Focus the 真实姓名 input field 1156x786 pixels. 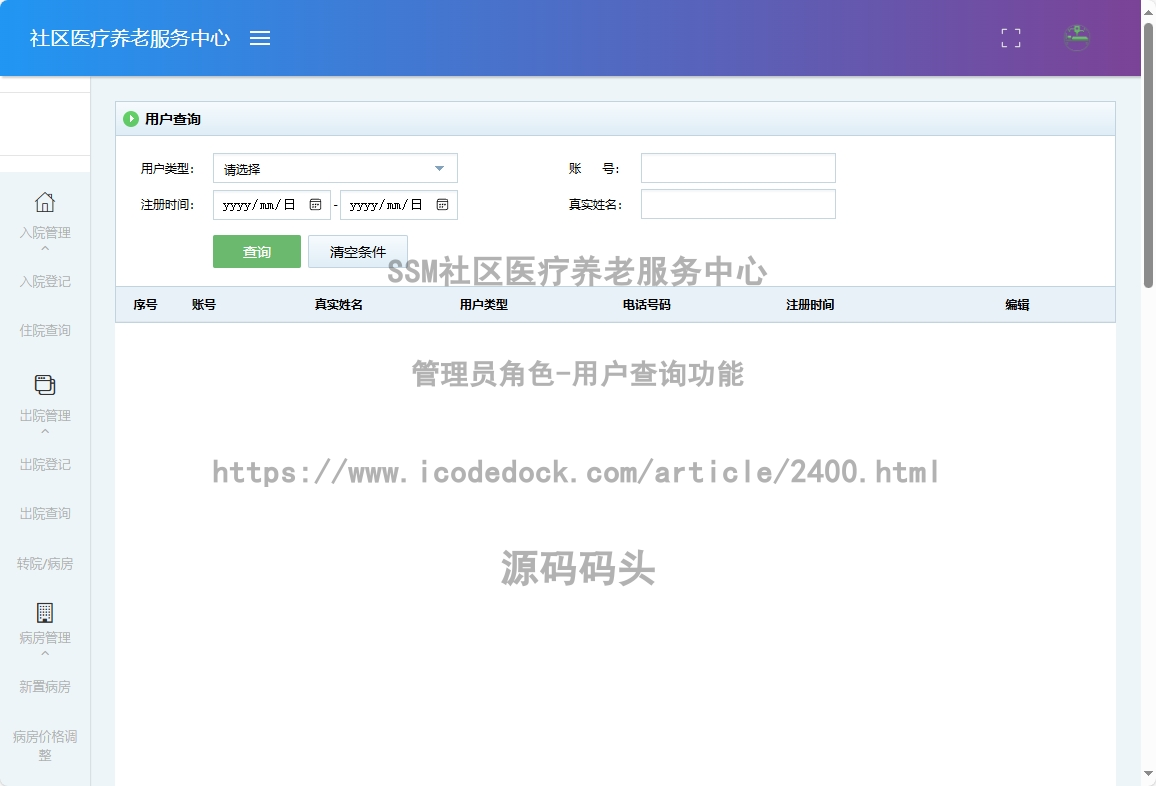tap(738, 204)
